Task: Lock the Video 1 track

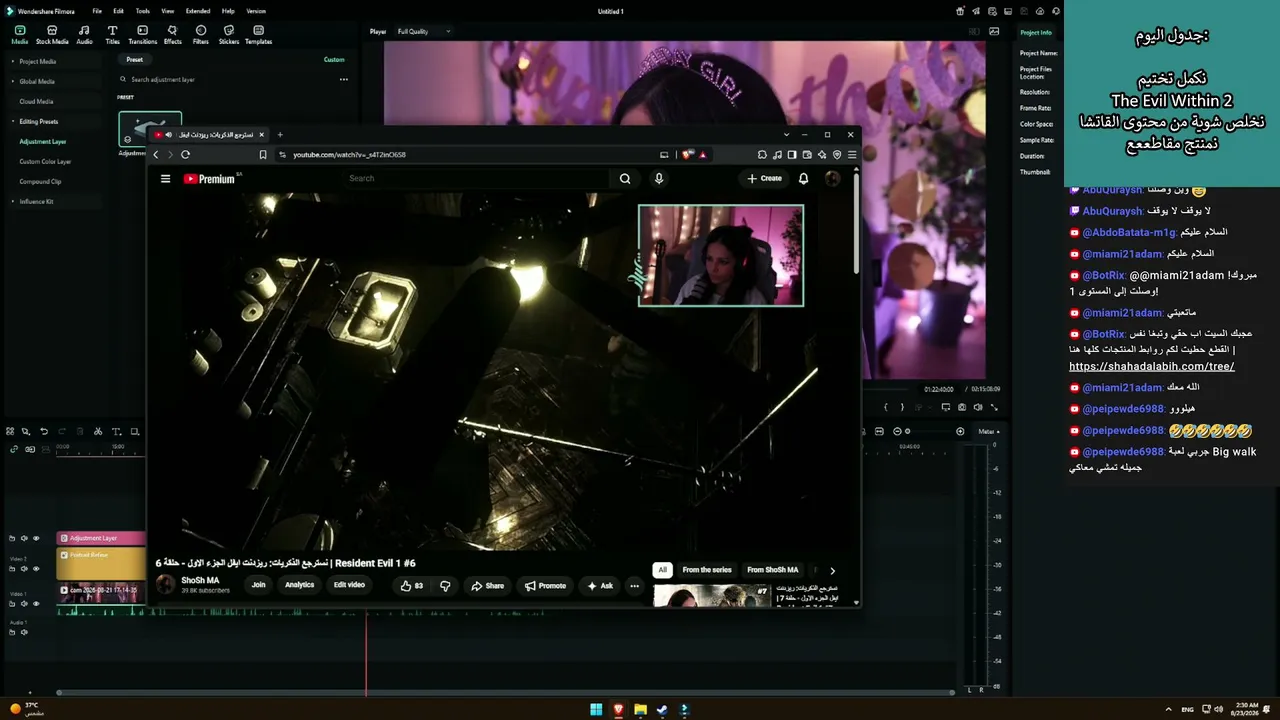Action: pos(12,603)
